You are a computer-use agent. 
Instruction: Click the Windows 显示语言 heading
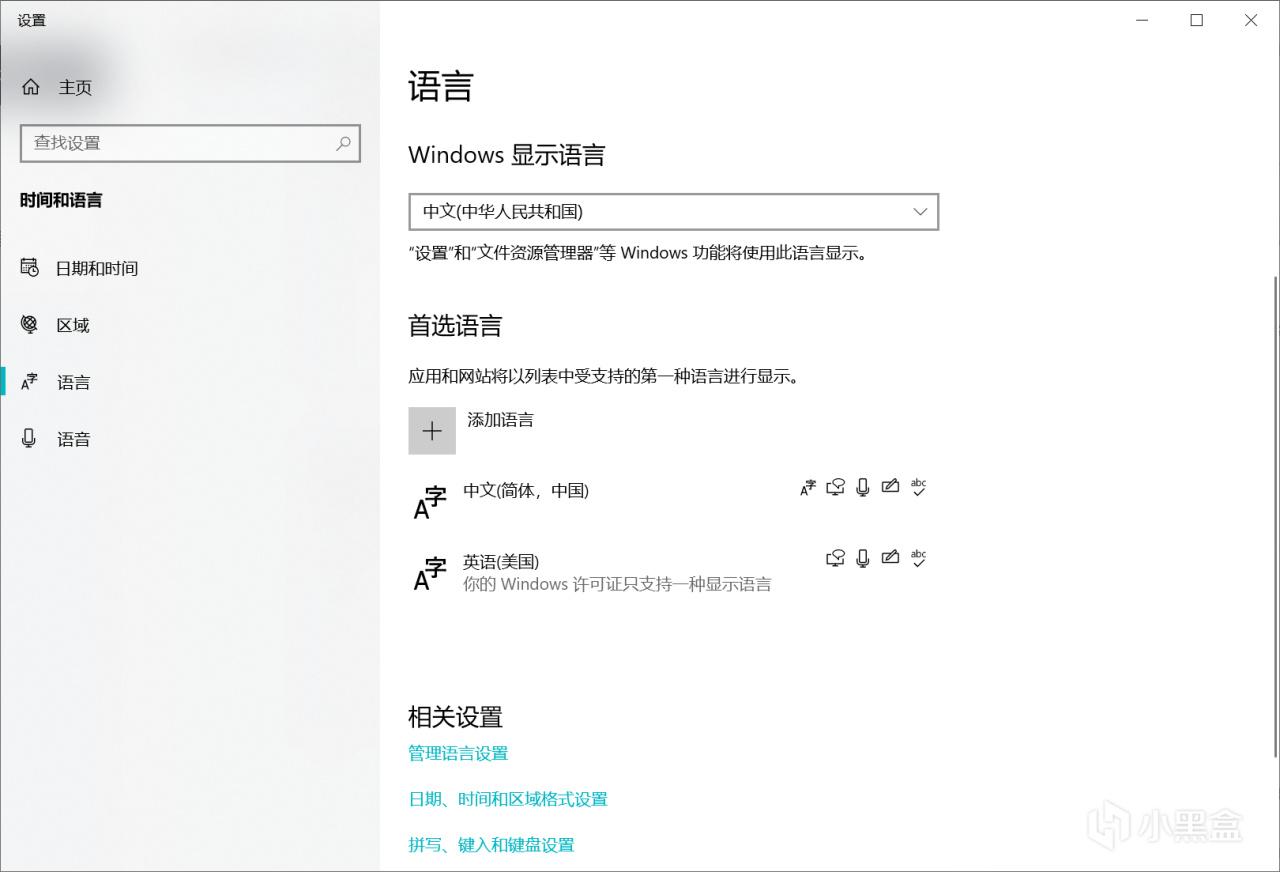(507, 155)
